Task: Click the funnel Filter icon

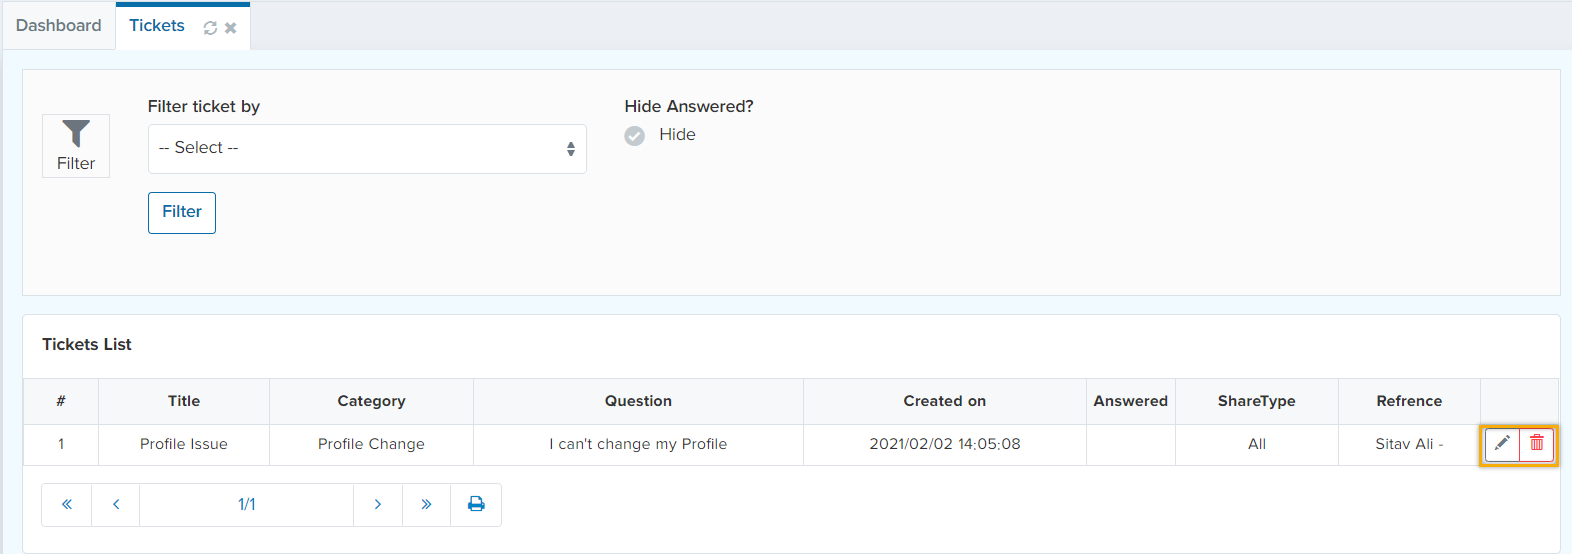Action: [x=76, y=146]
